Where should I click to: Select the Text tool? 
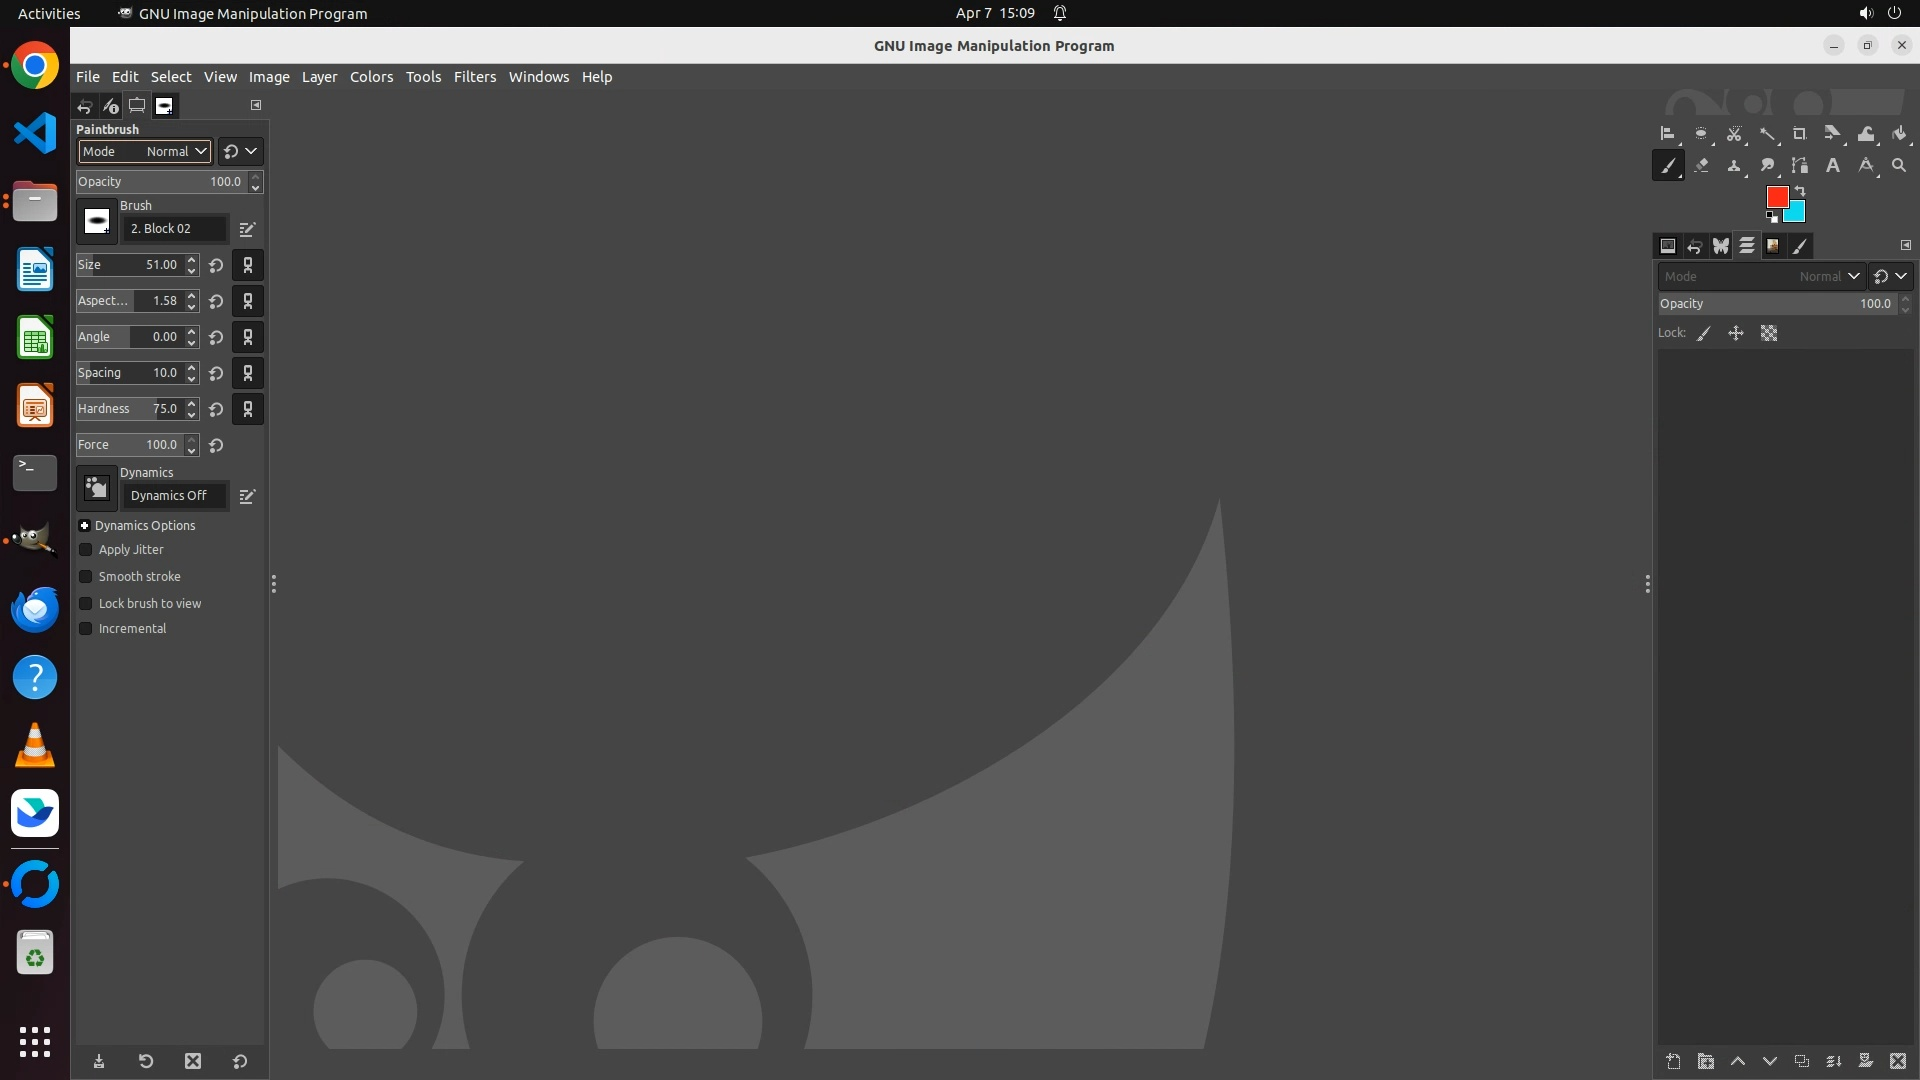point(1833,166)
